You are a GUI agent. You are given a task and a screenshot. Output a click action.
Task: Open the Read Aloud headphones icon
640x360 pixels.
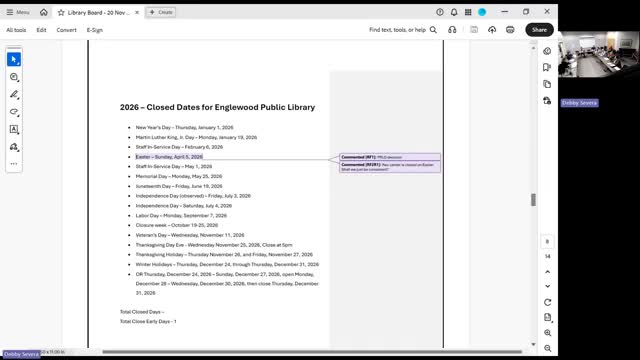(452, 30)
